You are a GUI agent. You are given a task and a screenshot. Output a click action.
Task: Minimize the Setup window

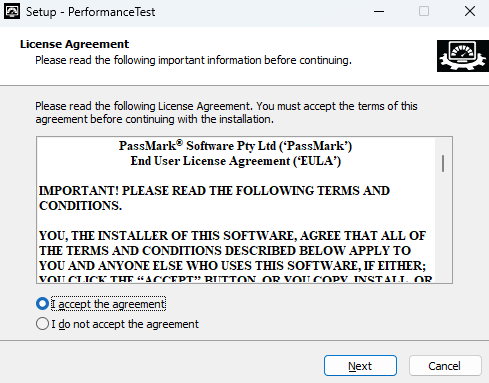[x=379, y=12]
